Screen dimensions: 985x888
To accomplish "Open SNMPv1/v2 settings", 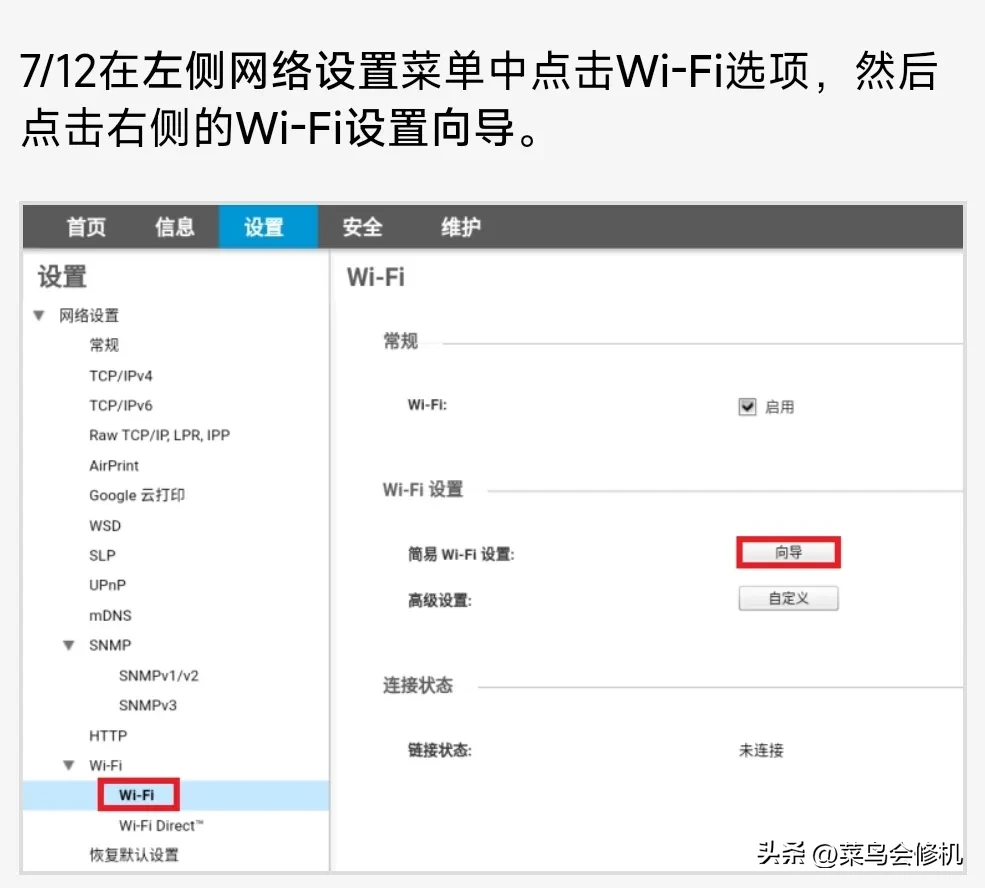I will (158, 676).
